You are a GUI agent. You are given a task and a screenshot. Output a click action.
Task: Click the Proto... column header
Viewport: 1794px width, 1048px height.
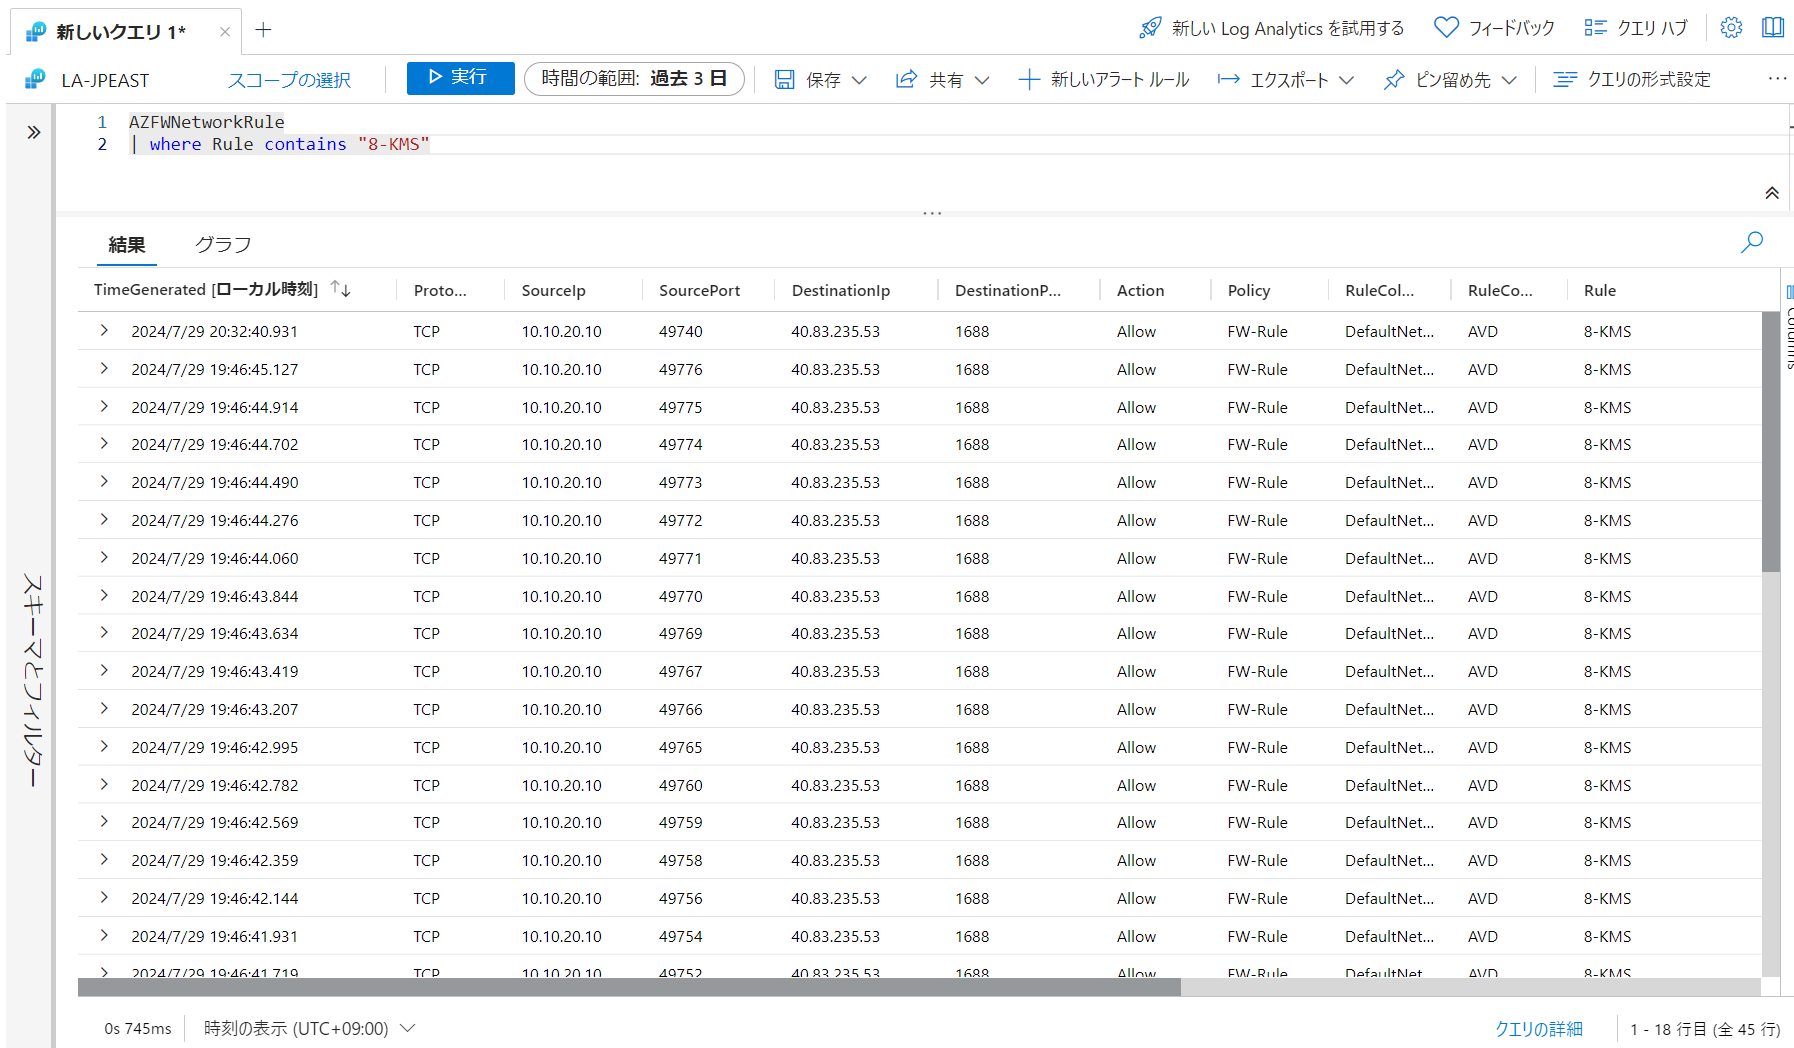(x=440, y=290)
